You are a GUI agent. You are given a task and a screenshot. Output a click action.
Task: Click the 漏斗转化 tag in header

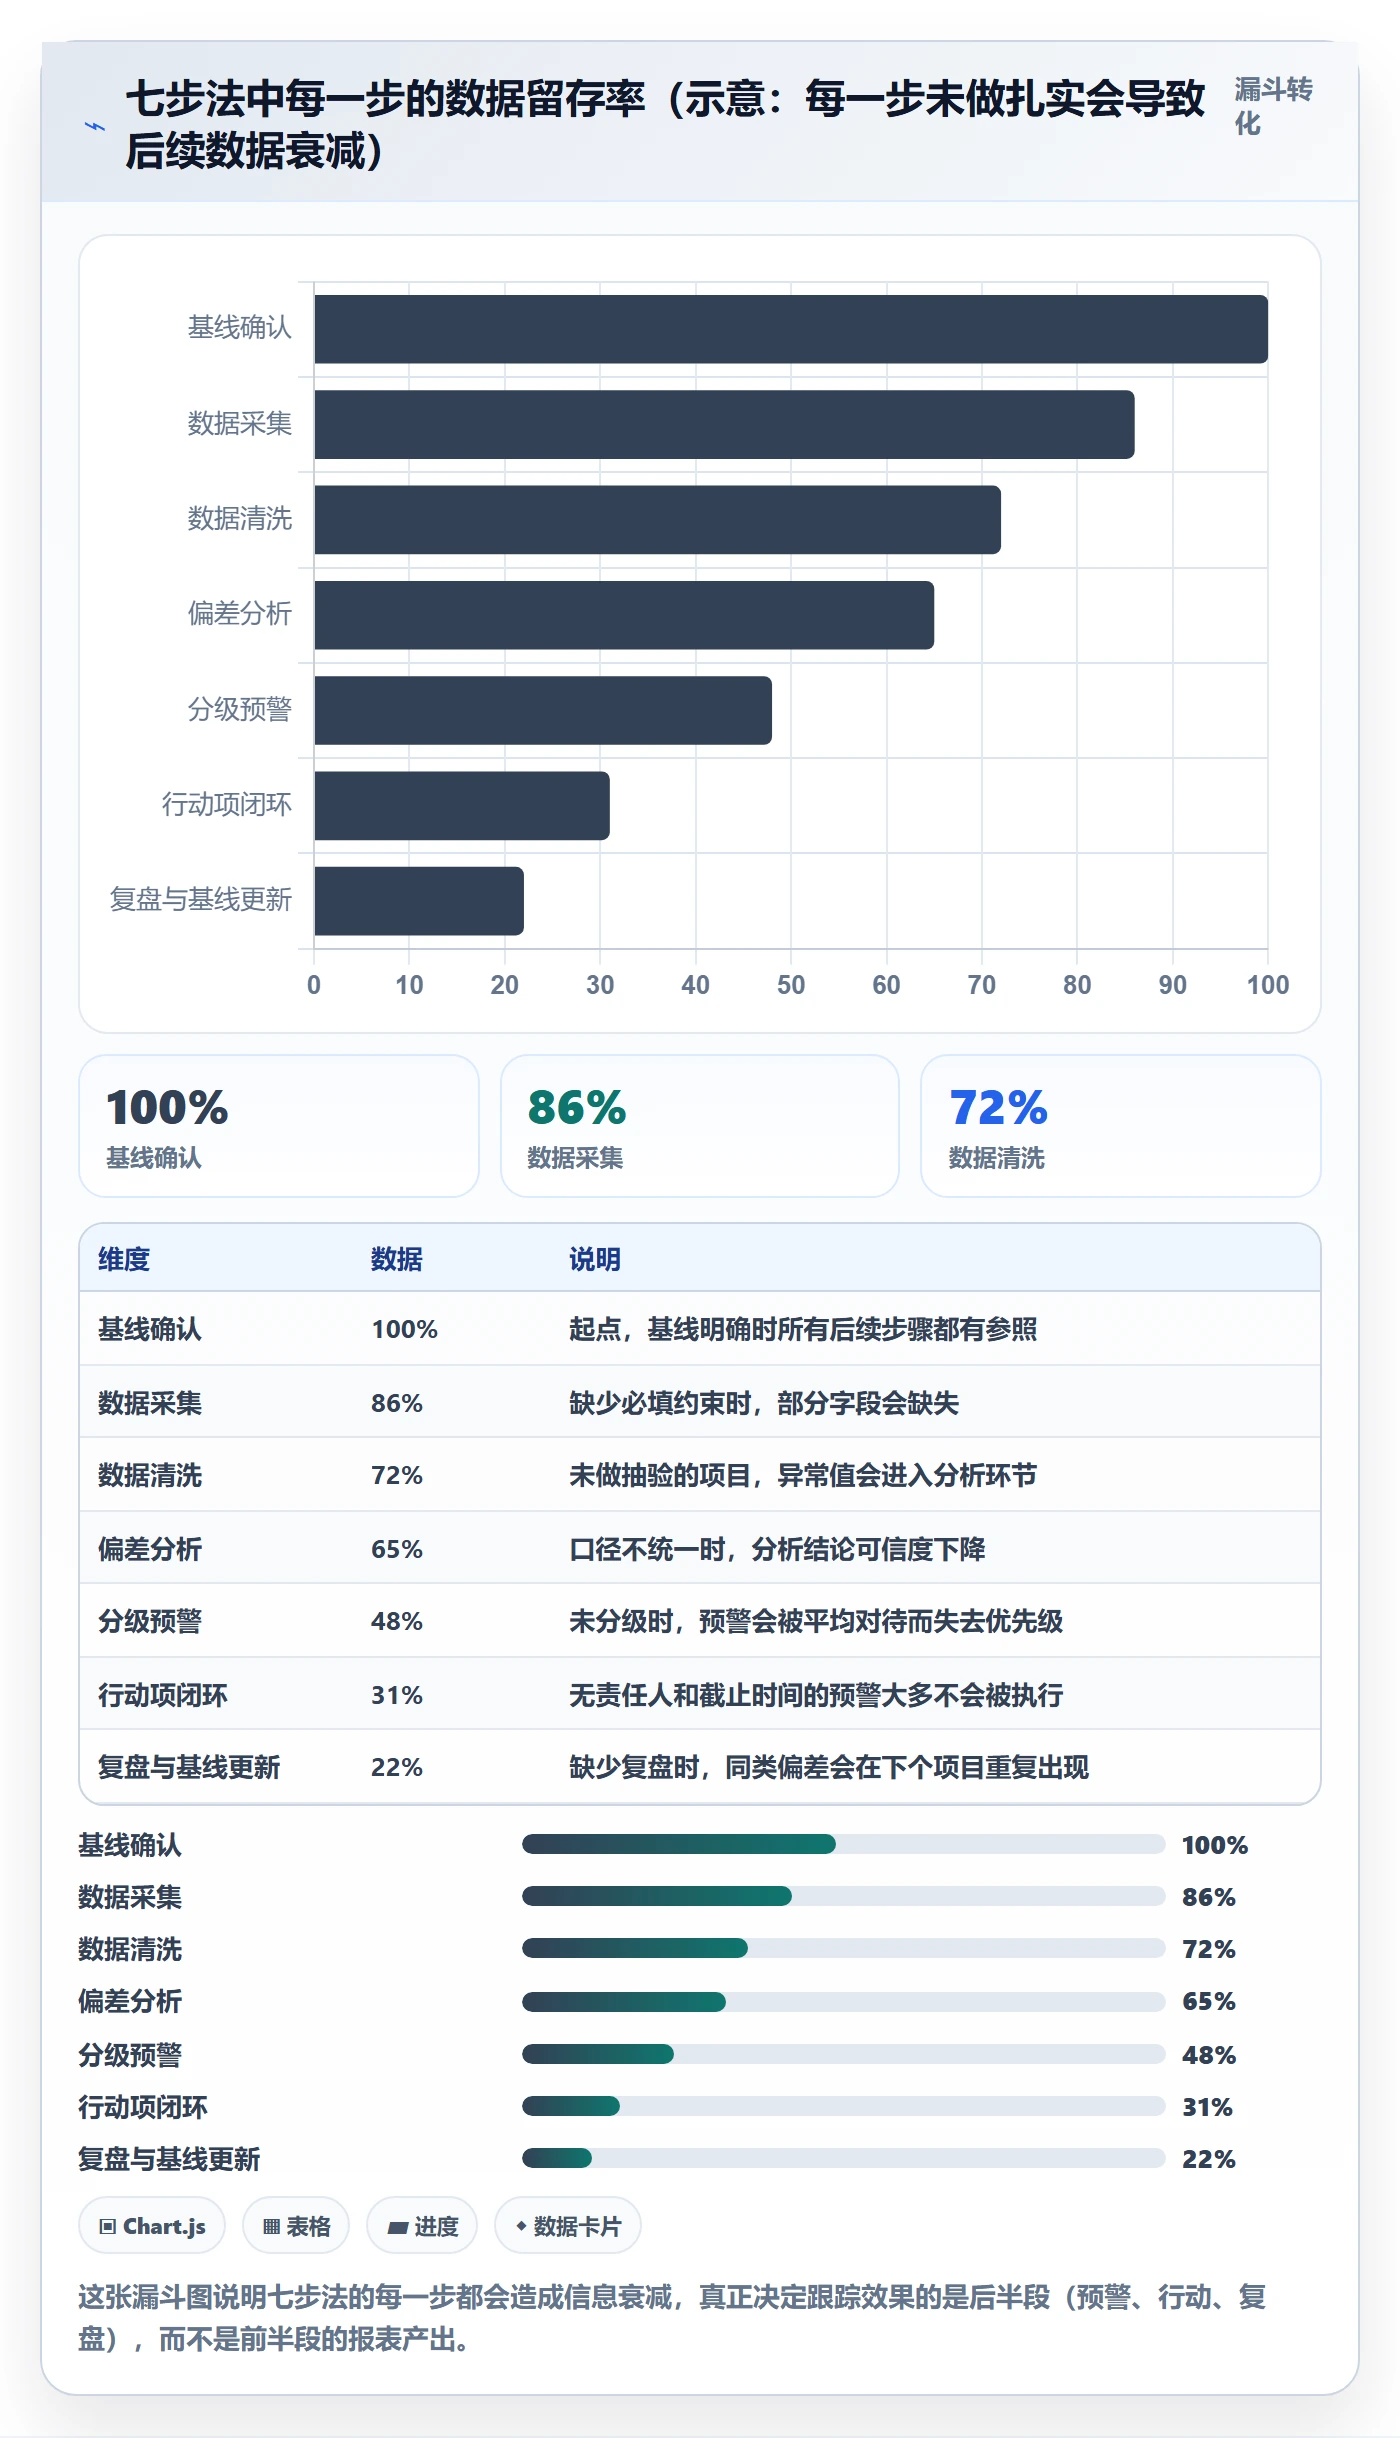tap(1272, 107)
